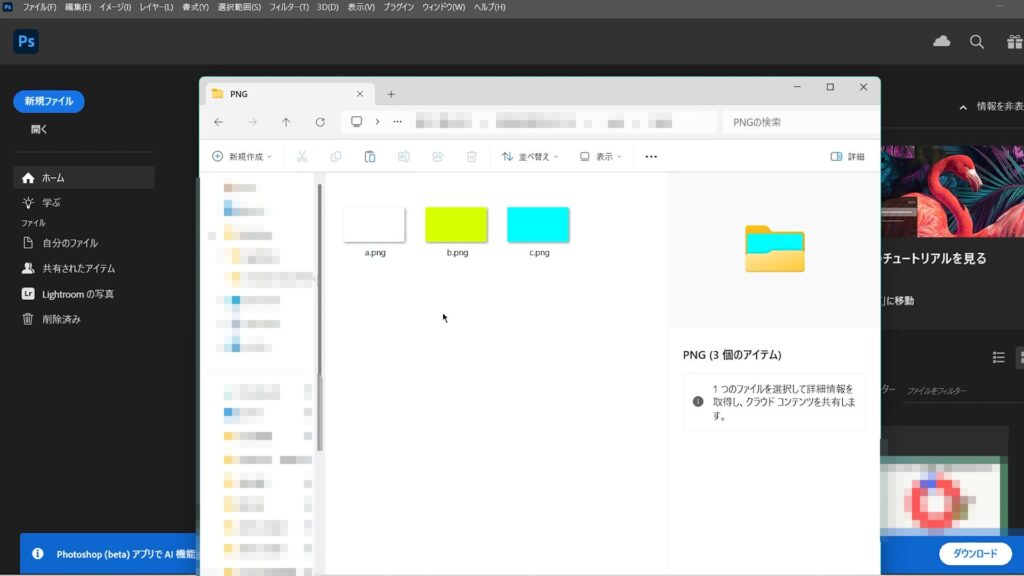Viewport: 1024px width, 576px height.
Task: Click the ダウンロード button
Action: (975, 553)
